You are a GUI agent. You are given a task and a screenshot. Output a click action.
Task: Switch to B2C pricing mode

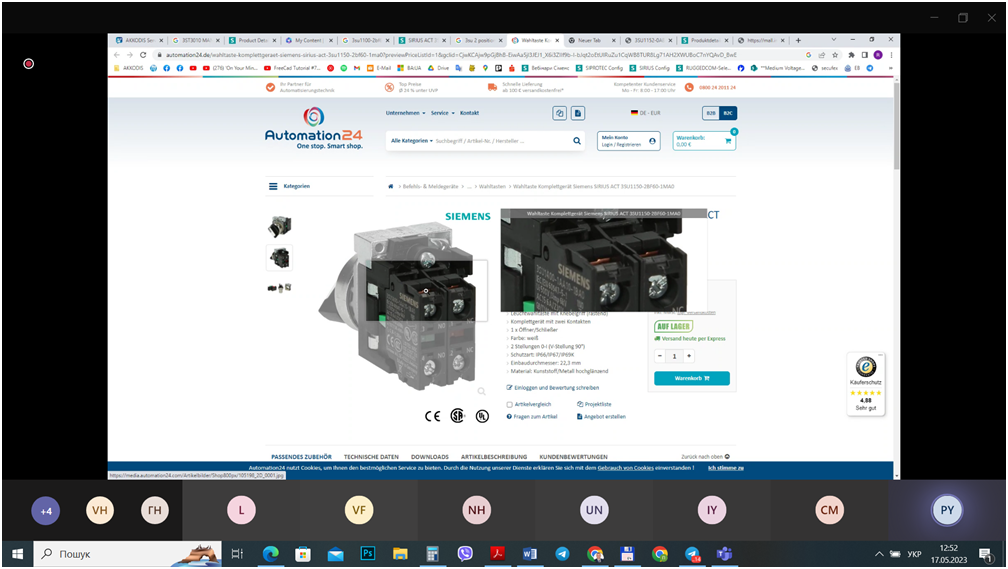[x=728, y=113]
